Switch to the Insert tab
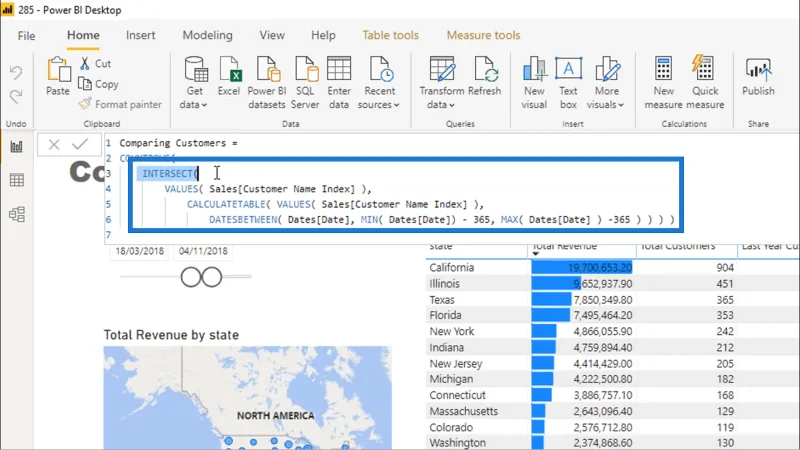 [x=140, y=35]
